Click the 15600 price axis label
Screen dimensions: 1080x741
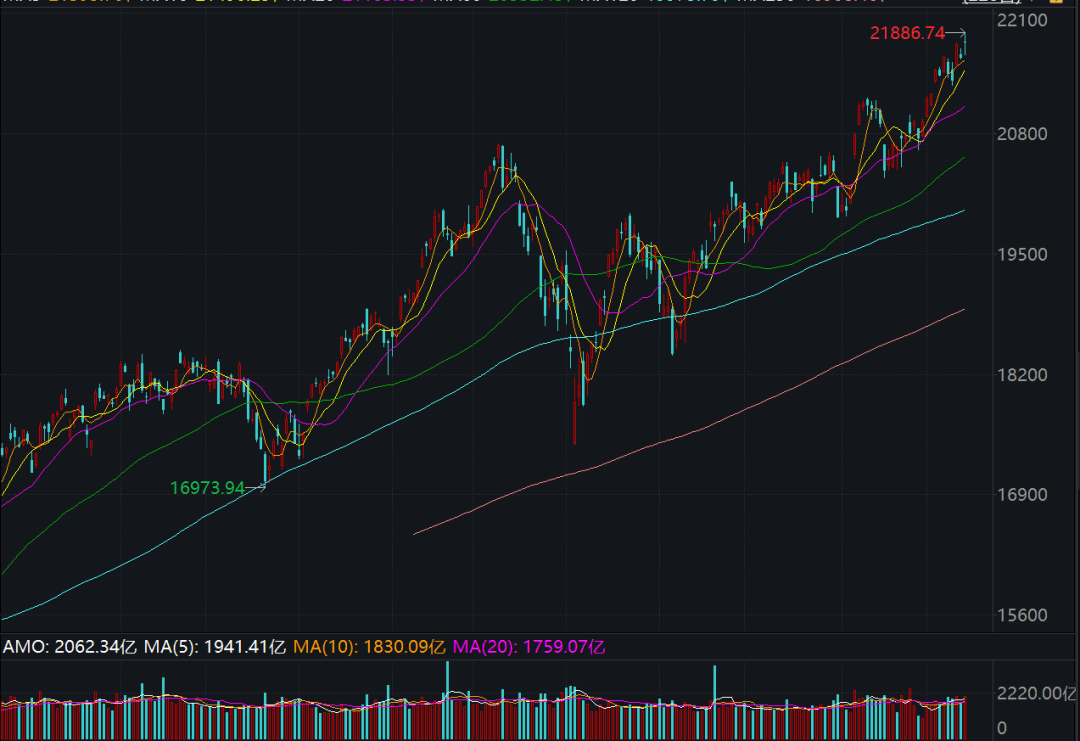[x=1022, y=615]
